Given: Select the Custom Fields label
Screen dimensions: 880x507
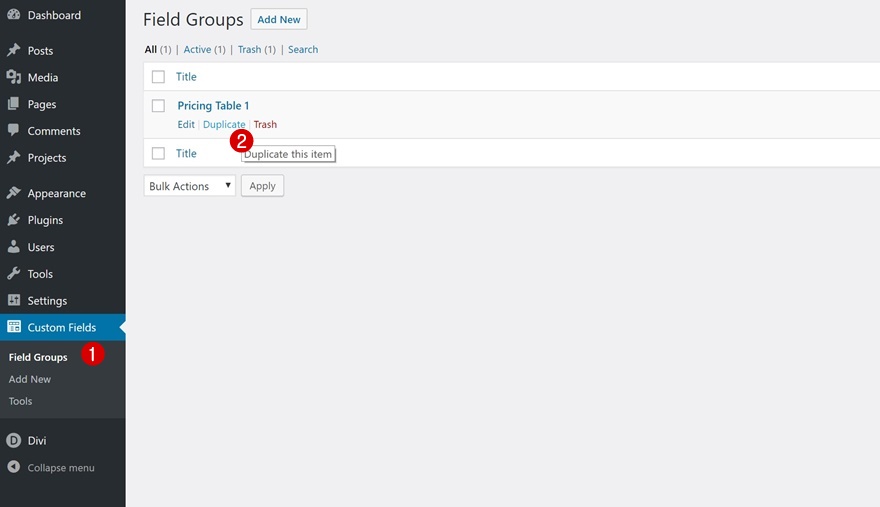Looking at the screenshot, I should click(x=62, y=327).
